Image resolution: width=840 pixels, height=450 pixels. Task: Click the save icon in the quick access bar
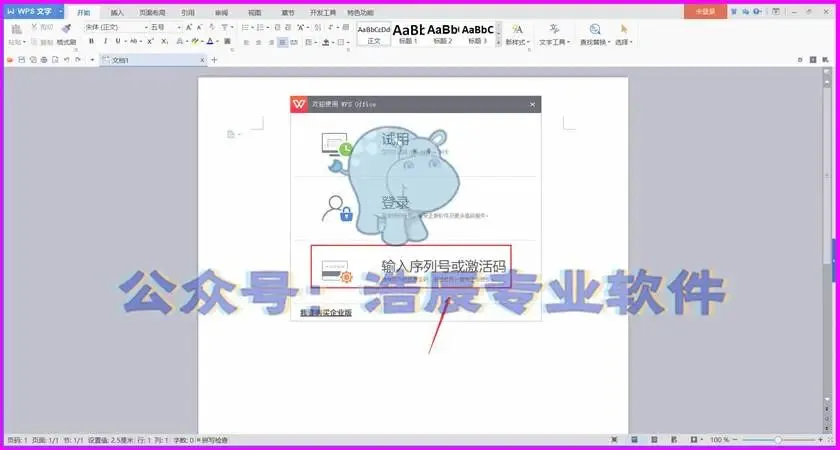click(x=21, y=60)
